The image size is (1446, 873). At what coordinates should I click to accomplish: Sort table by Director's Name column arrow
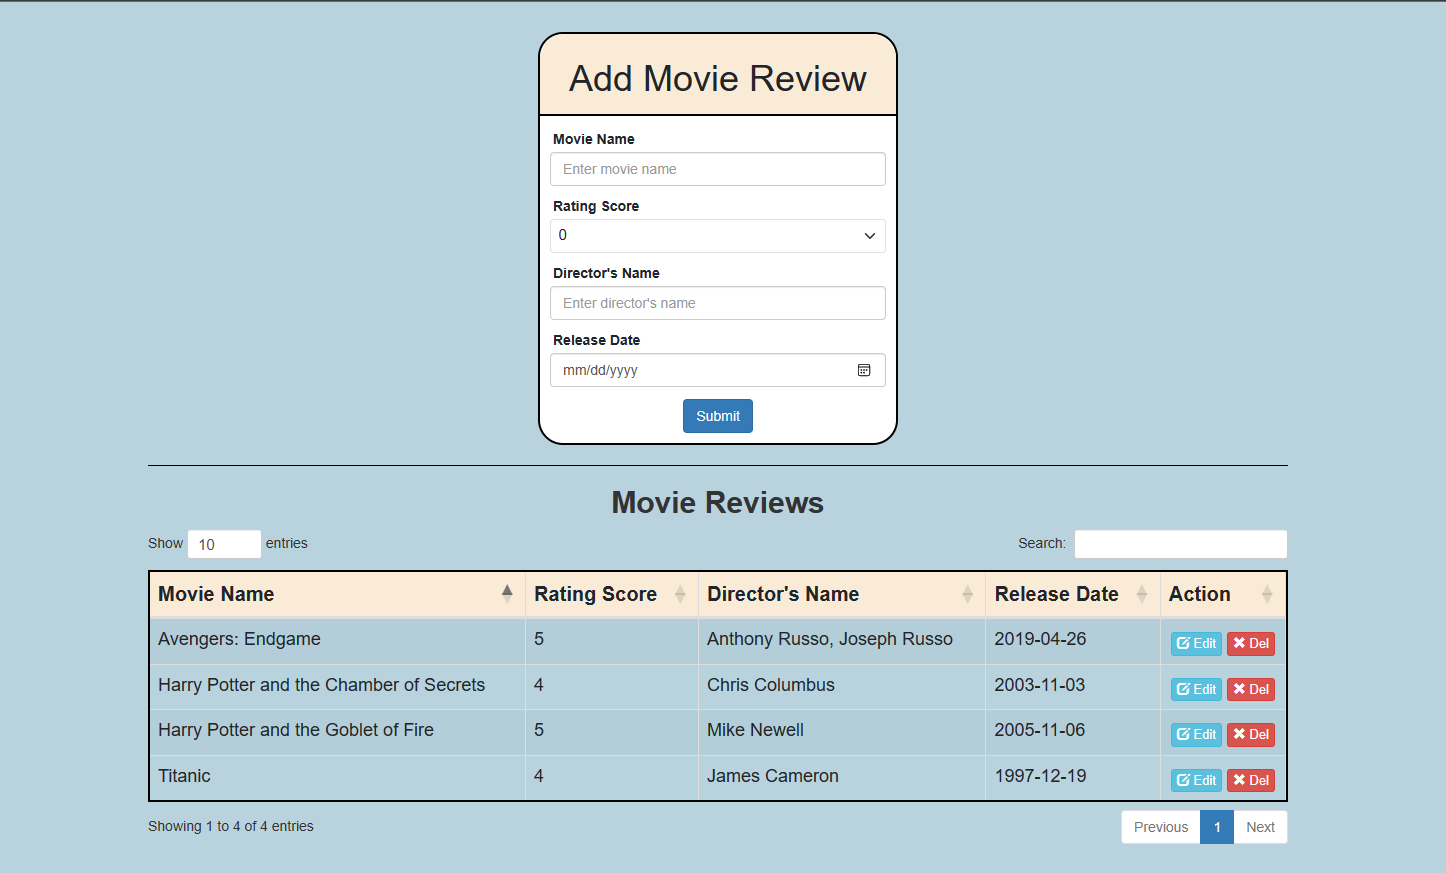click(967, 594)
